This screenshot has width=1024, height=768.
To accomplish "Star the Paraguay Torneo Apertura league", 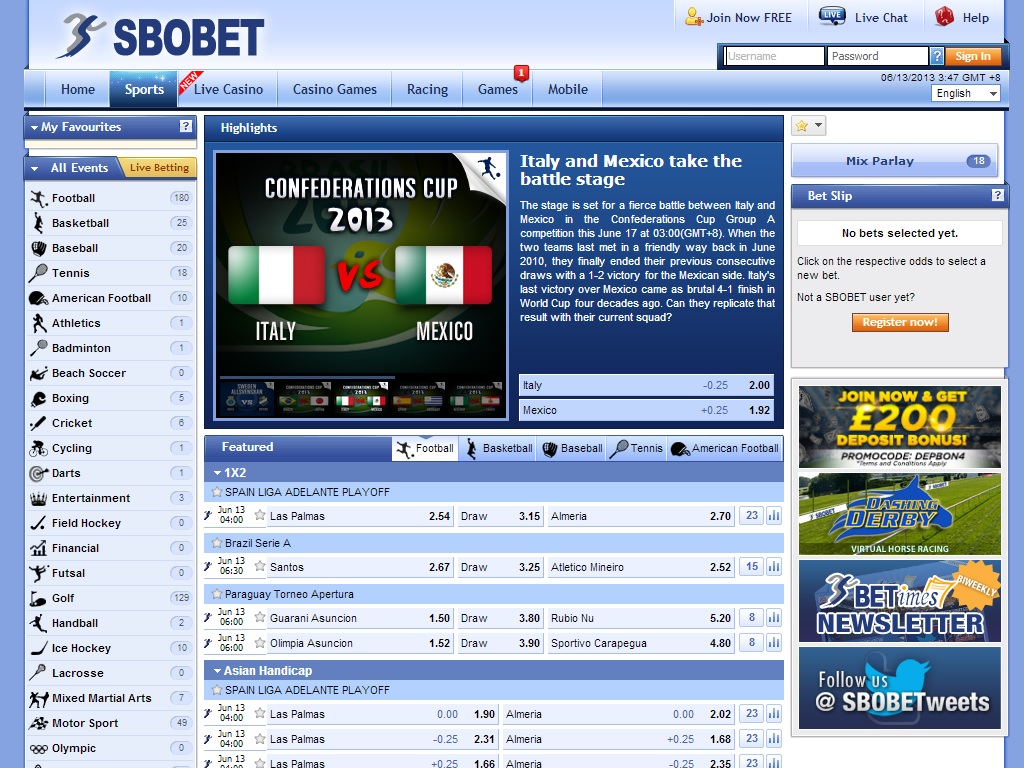I will coord(216,594).
